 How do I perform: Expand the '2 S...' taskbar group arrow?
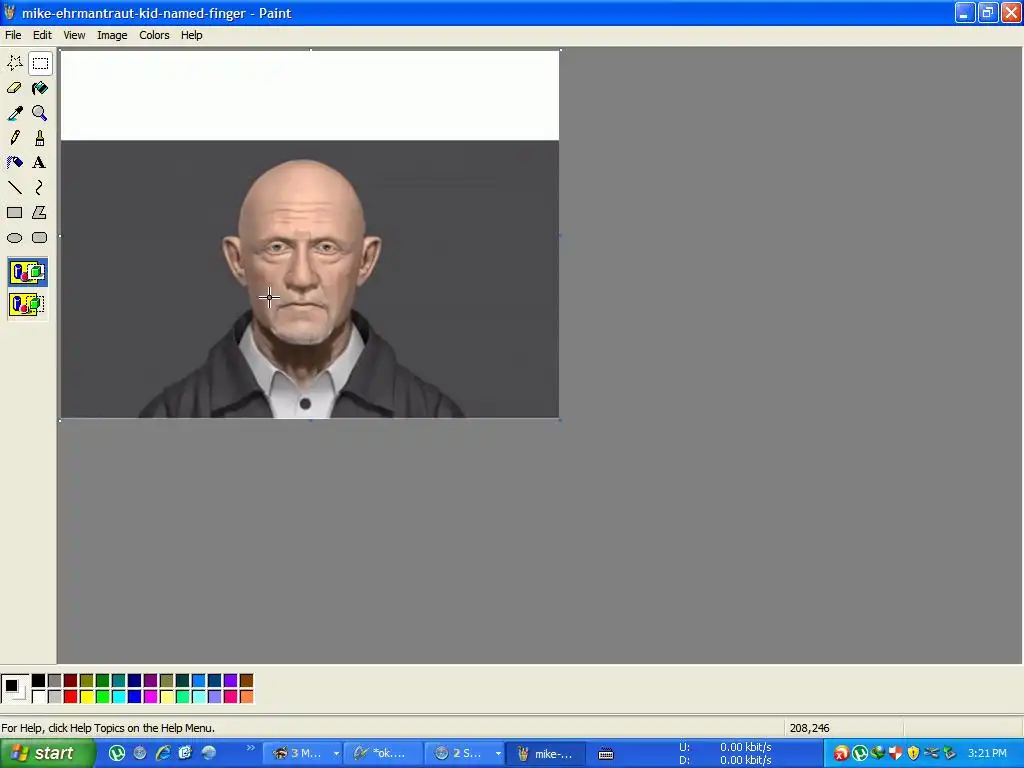(498, 754)
